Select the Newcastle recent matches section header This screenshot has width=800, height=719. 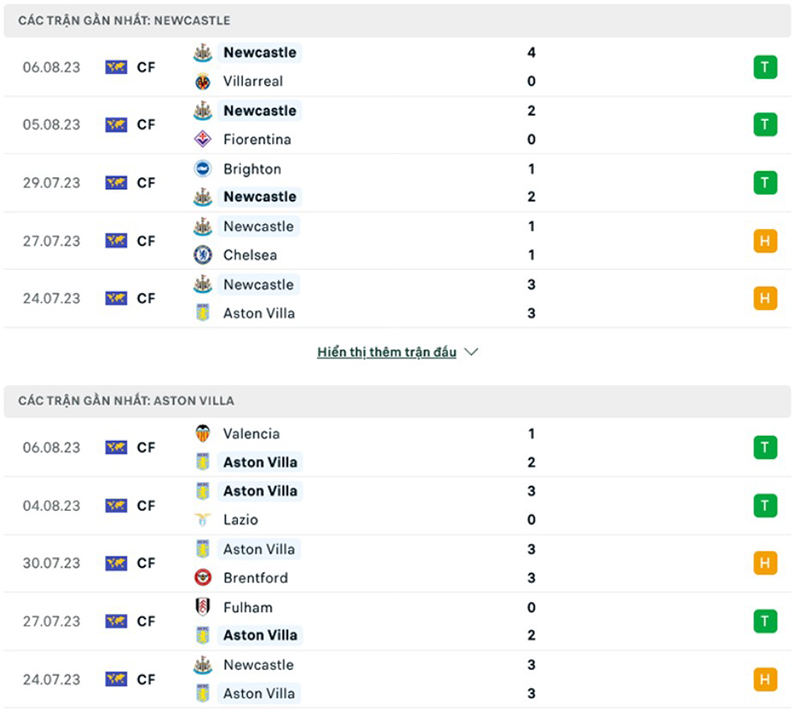[124, 20]
